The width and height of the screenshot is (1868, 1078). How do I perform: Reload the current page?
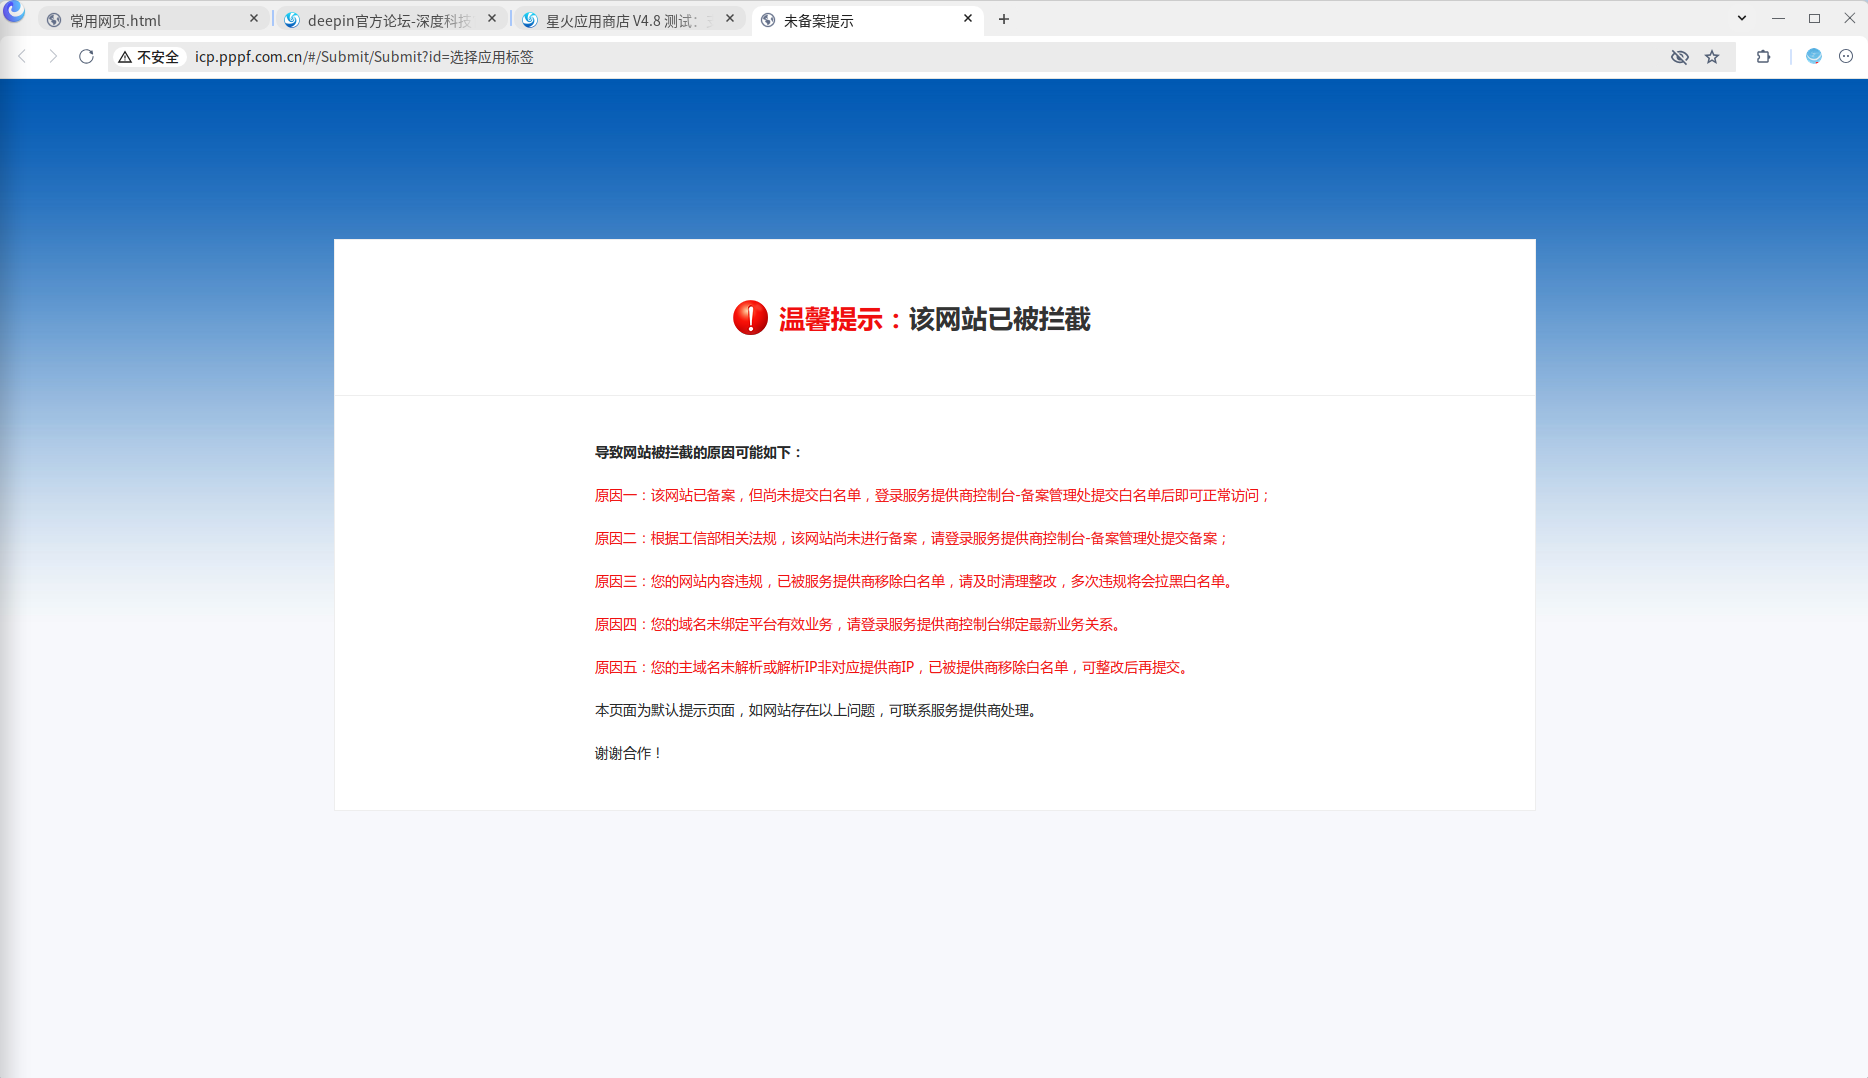(x=87, y=57)
